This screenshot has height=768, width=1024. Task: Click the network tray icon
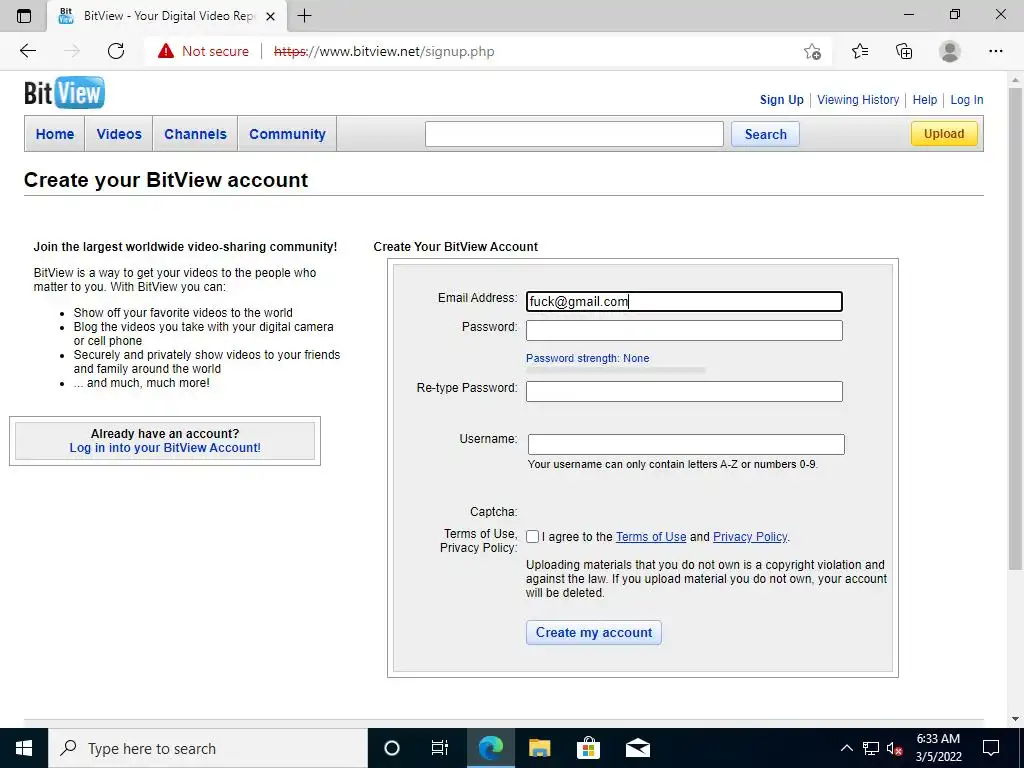871,748
